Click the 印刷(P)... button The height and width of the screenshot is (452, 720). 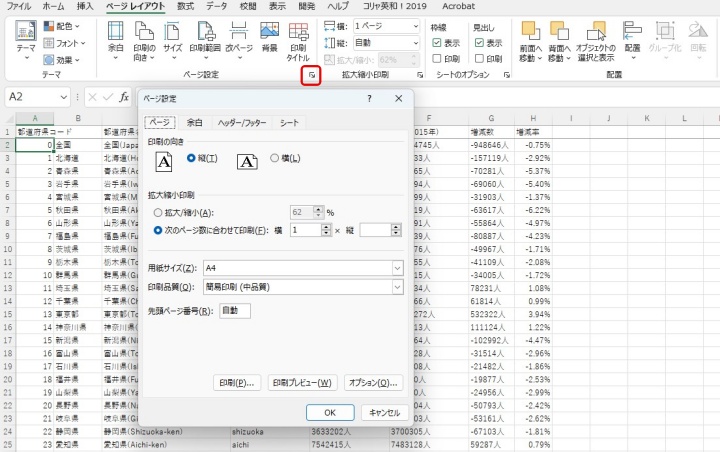(237, 383)
